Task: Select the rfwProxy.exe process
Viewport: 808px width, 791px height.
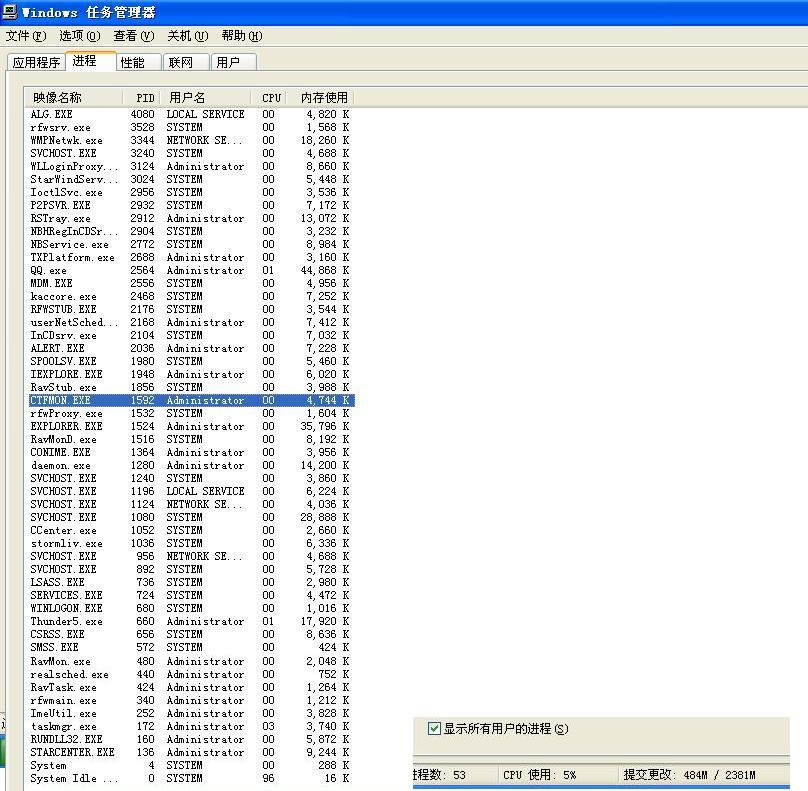Action: point(191,413)
